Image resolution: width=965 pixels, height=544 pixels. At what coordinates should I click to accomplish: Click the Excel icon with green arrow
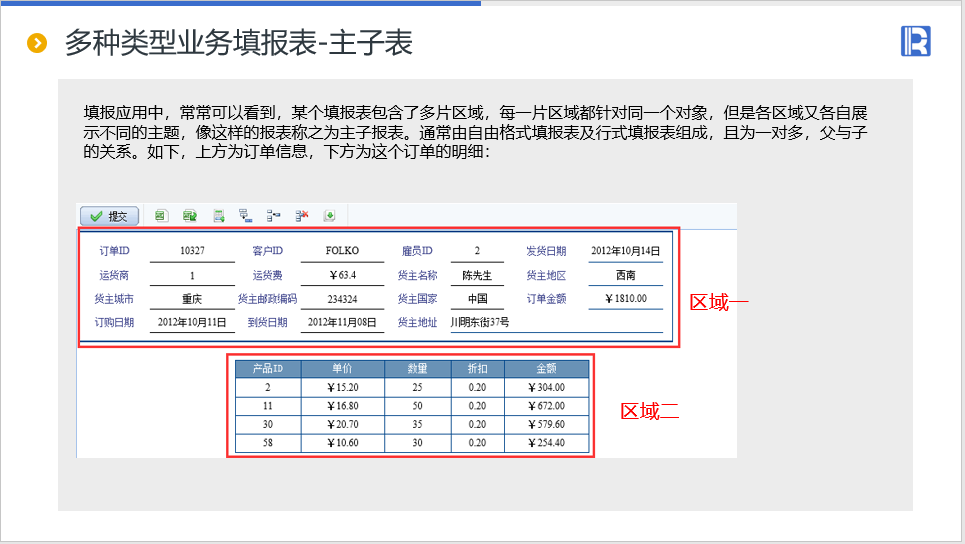tap(190, 215)
